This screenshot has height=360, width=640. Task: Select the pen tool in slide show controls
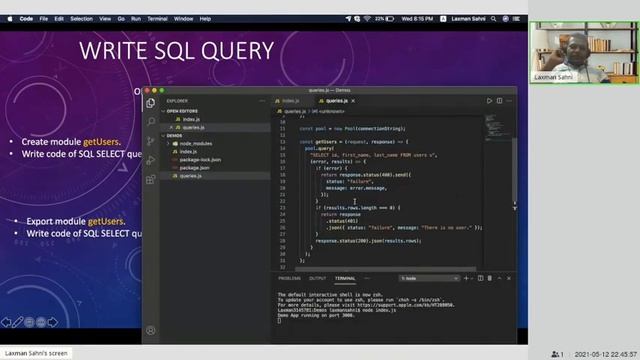18,322
